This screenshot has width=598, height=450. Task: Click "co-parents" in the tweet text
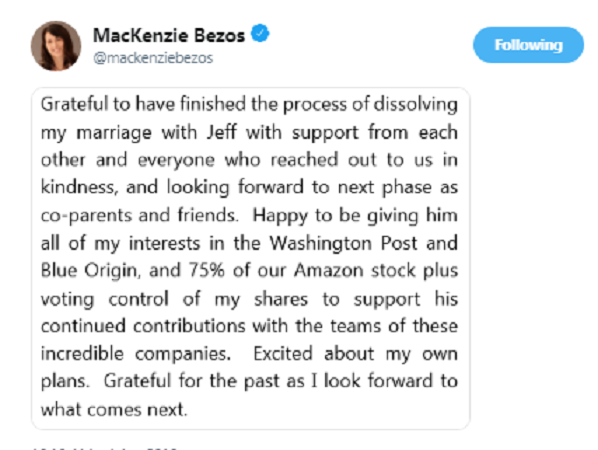[x=85, y=216]
